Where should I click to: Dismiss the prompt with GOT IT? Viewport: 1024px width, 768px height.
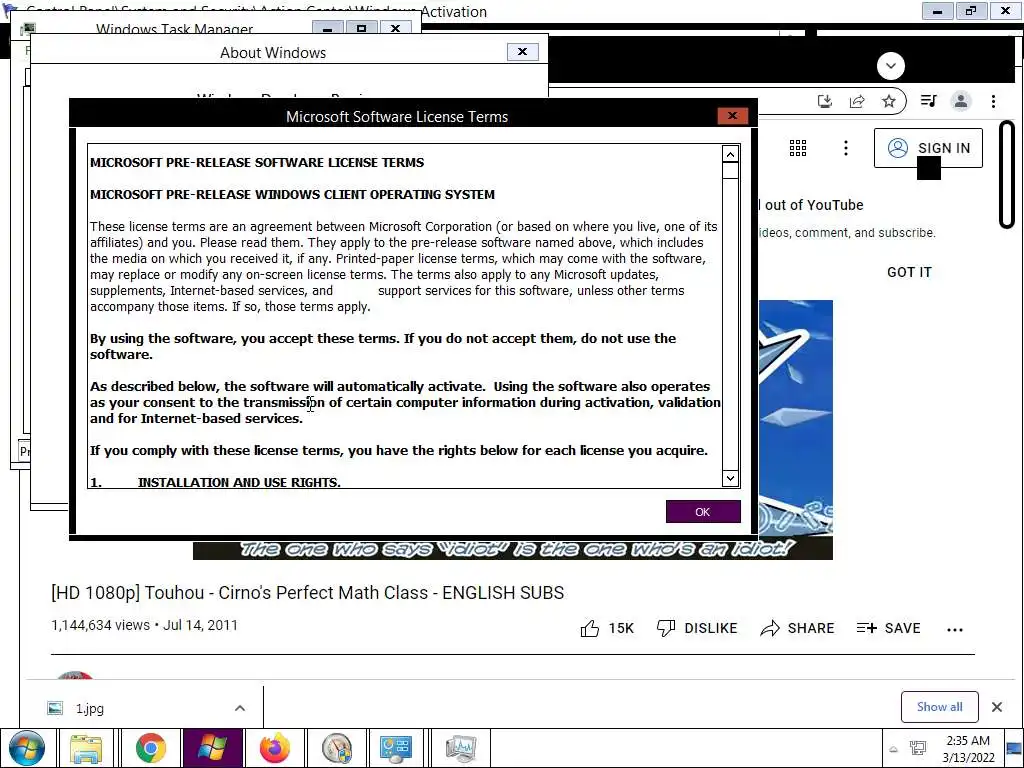click(909, 272)
